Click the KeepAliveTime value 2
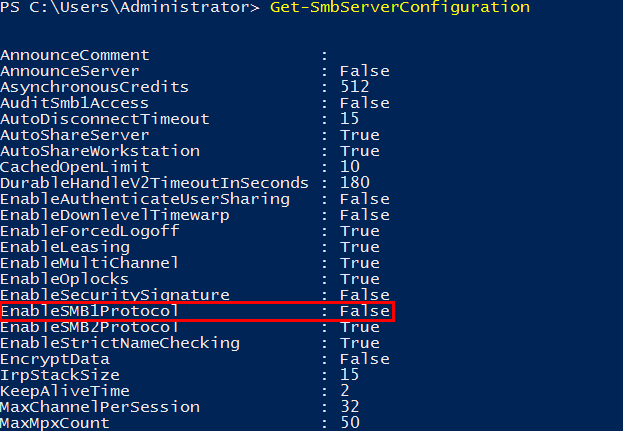 click(x=345, y=391)
